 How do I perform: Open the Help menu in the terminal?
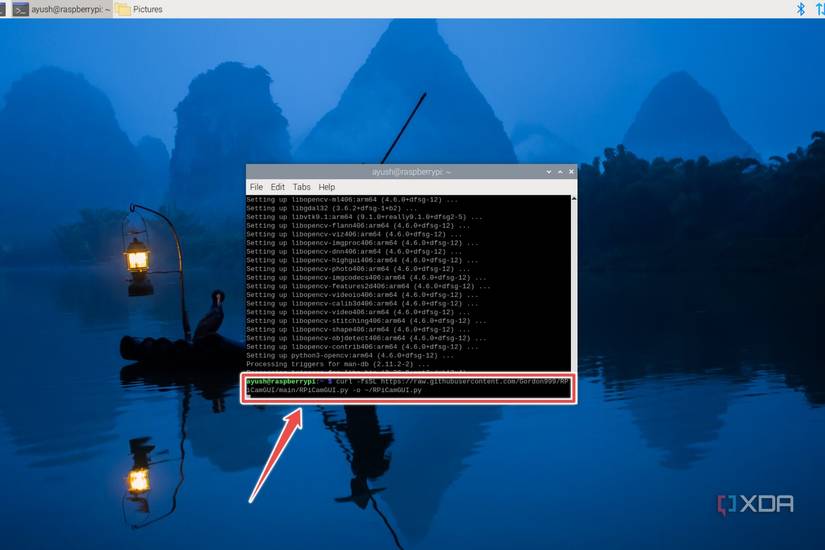pyautogui.click(x=327, y=187)
